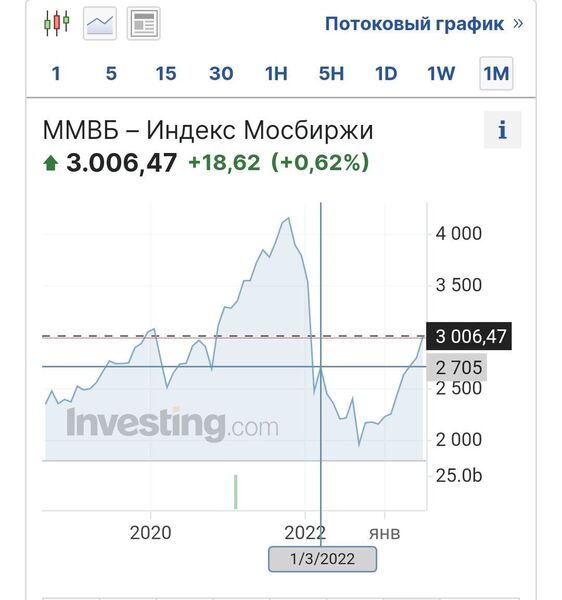The image size is (562, 600).
Task: Open the chart info button
Action: point(502,130)
